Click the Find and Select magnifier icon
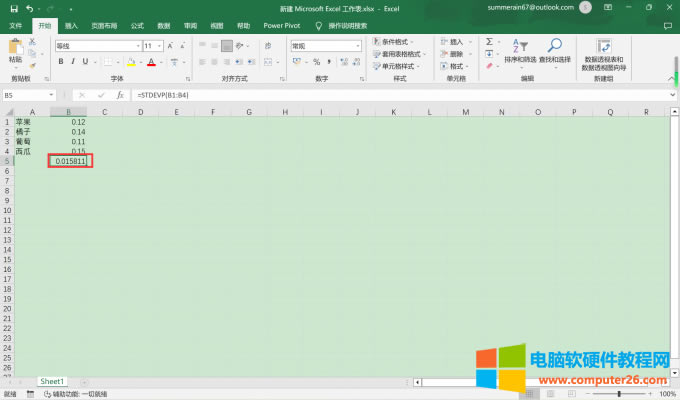 click(x=555, y=46)
